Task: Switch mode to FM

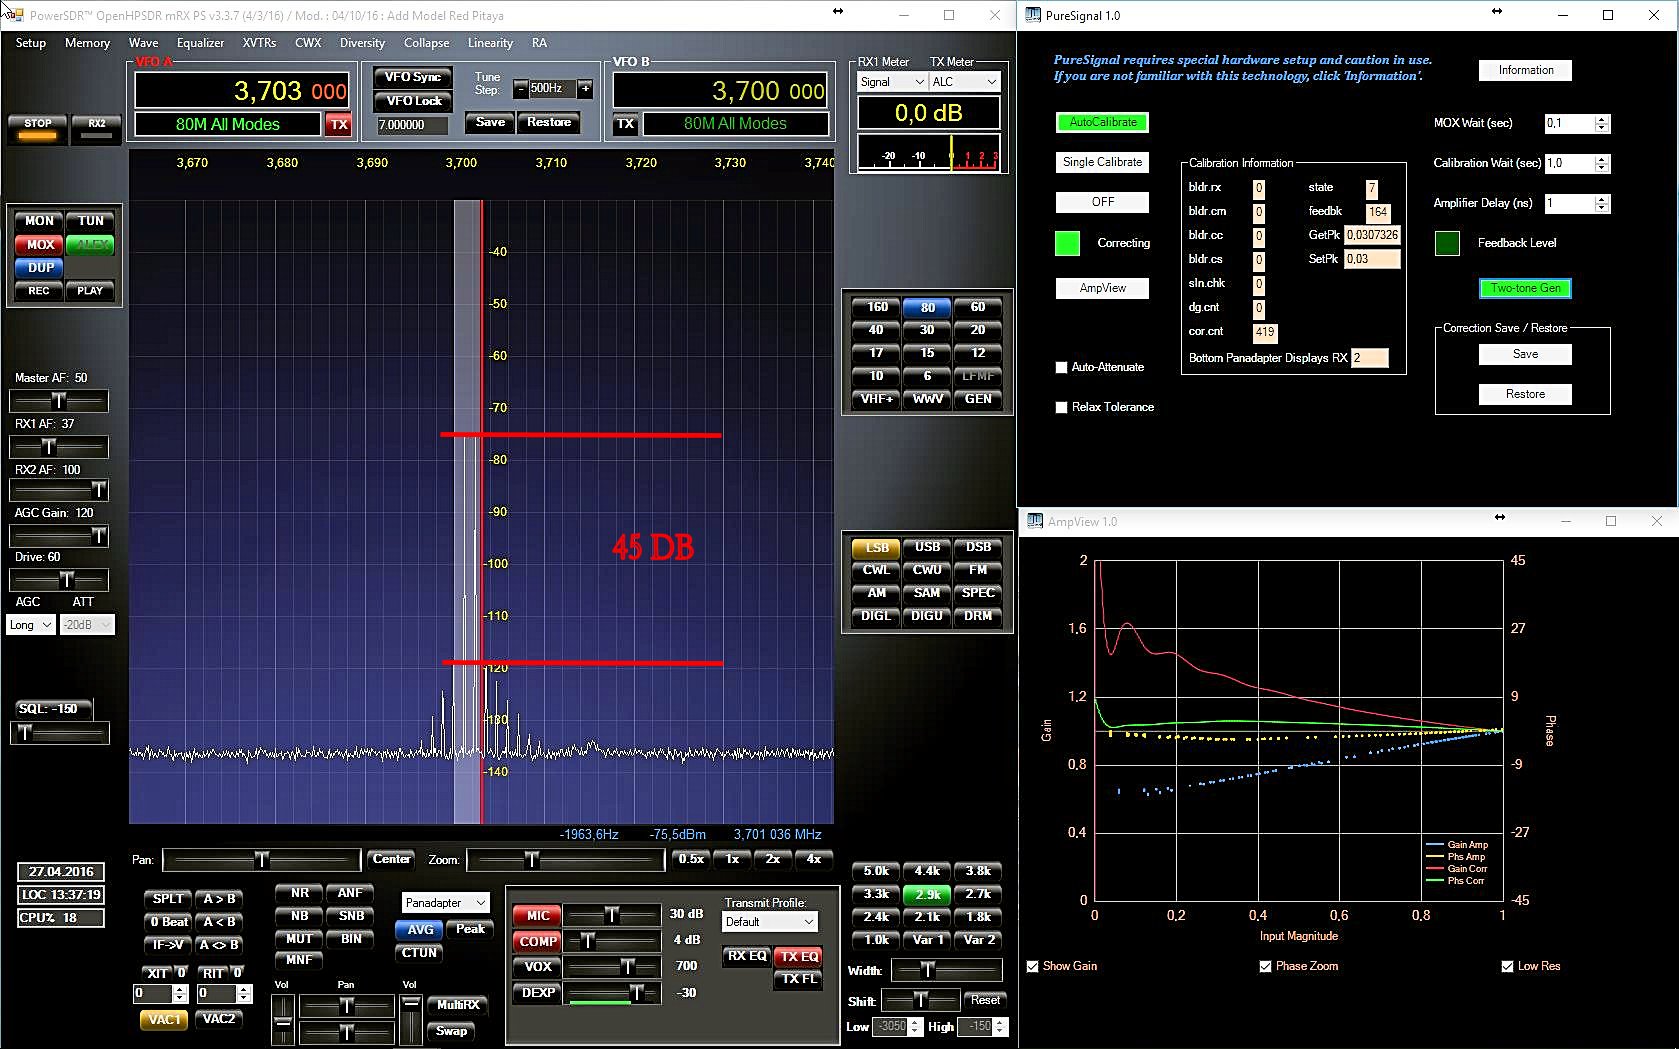Action: coord(978,570)
